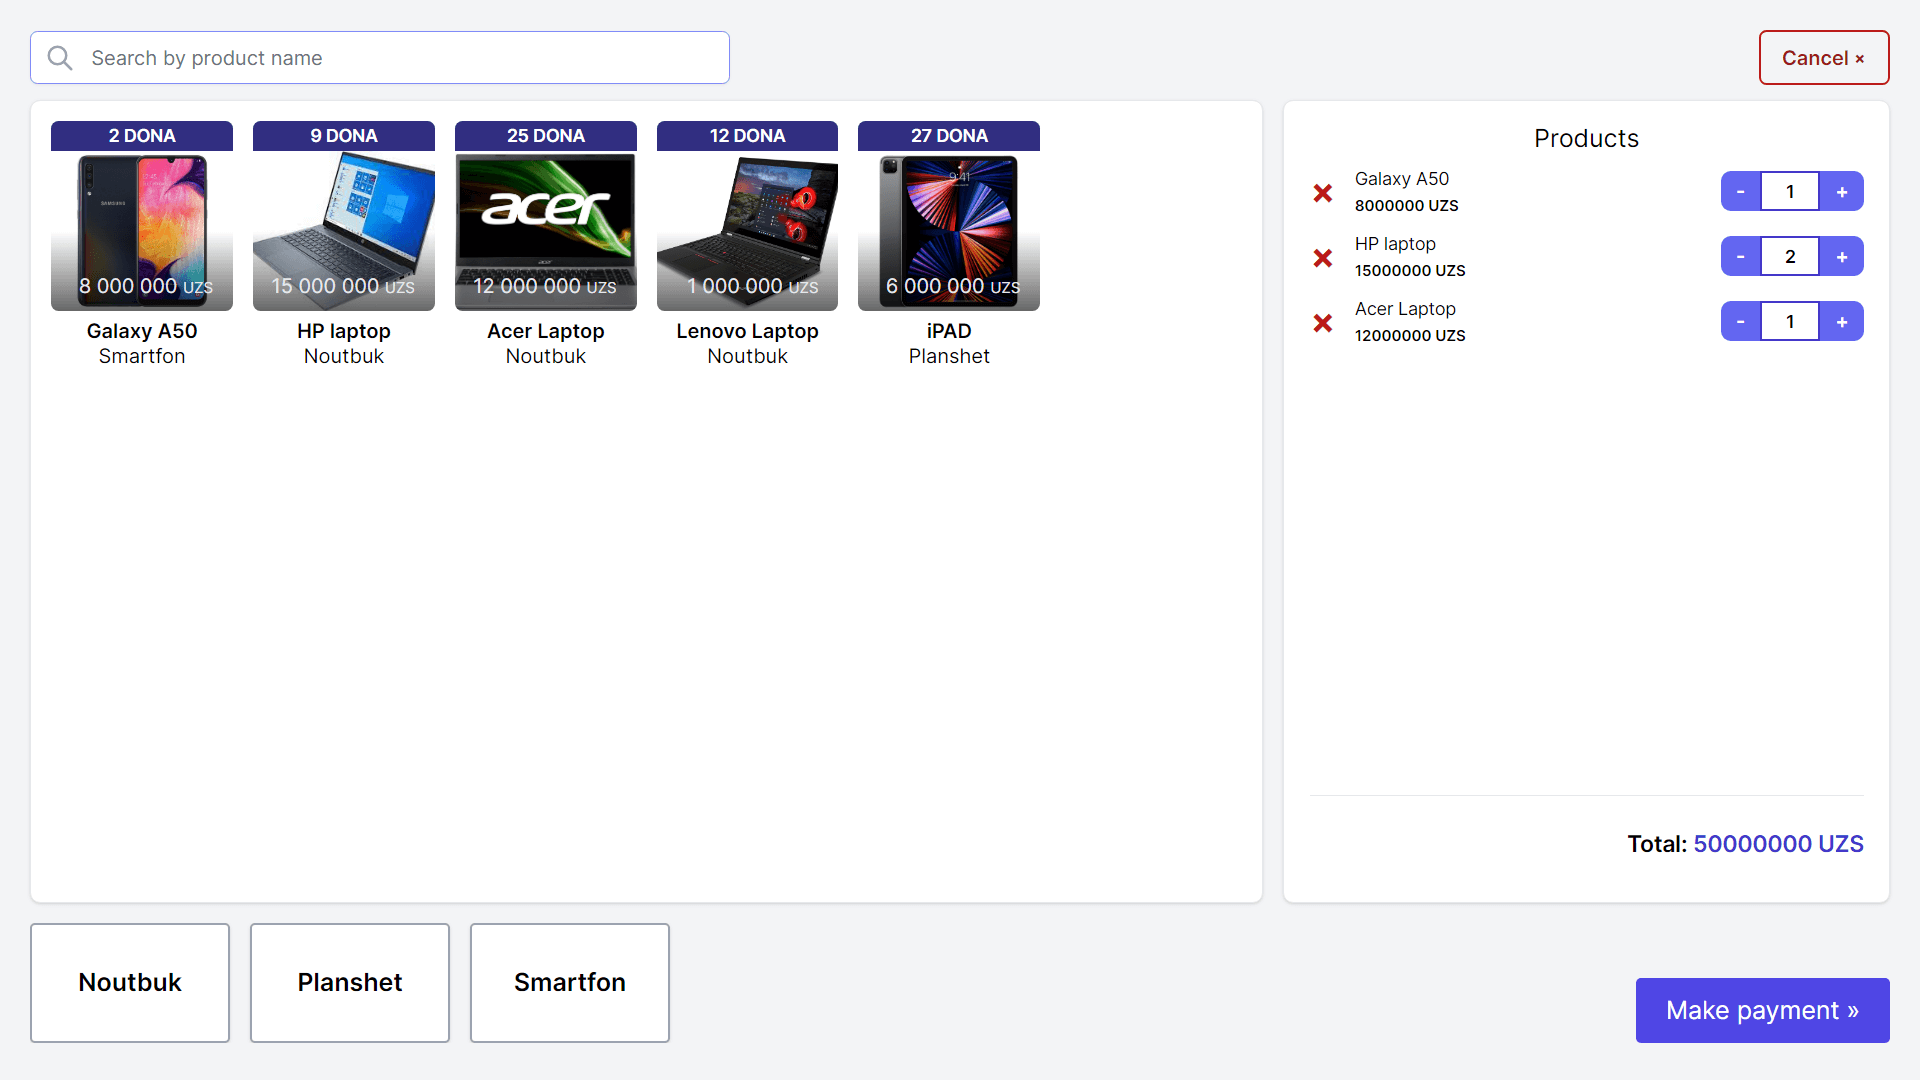Increase Galaxy A50 quantity with plus
This screenshot has width=1920, height=1080.
pyautogui.click(x=1841, y=192)
